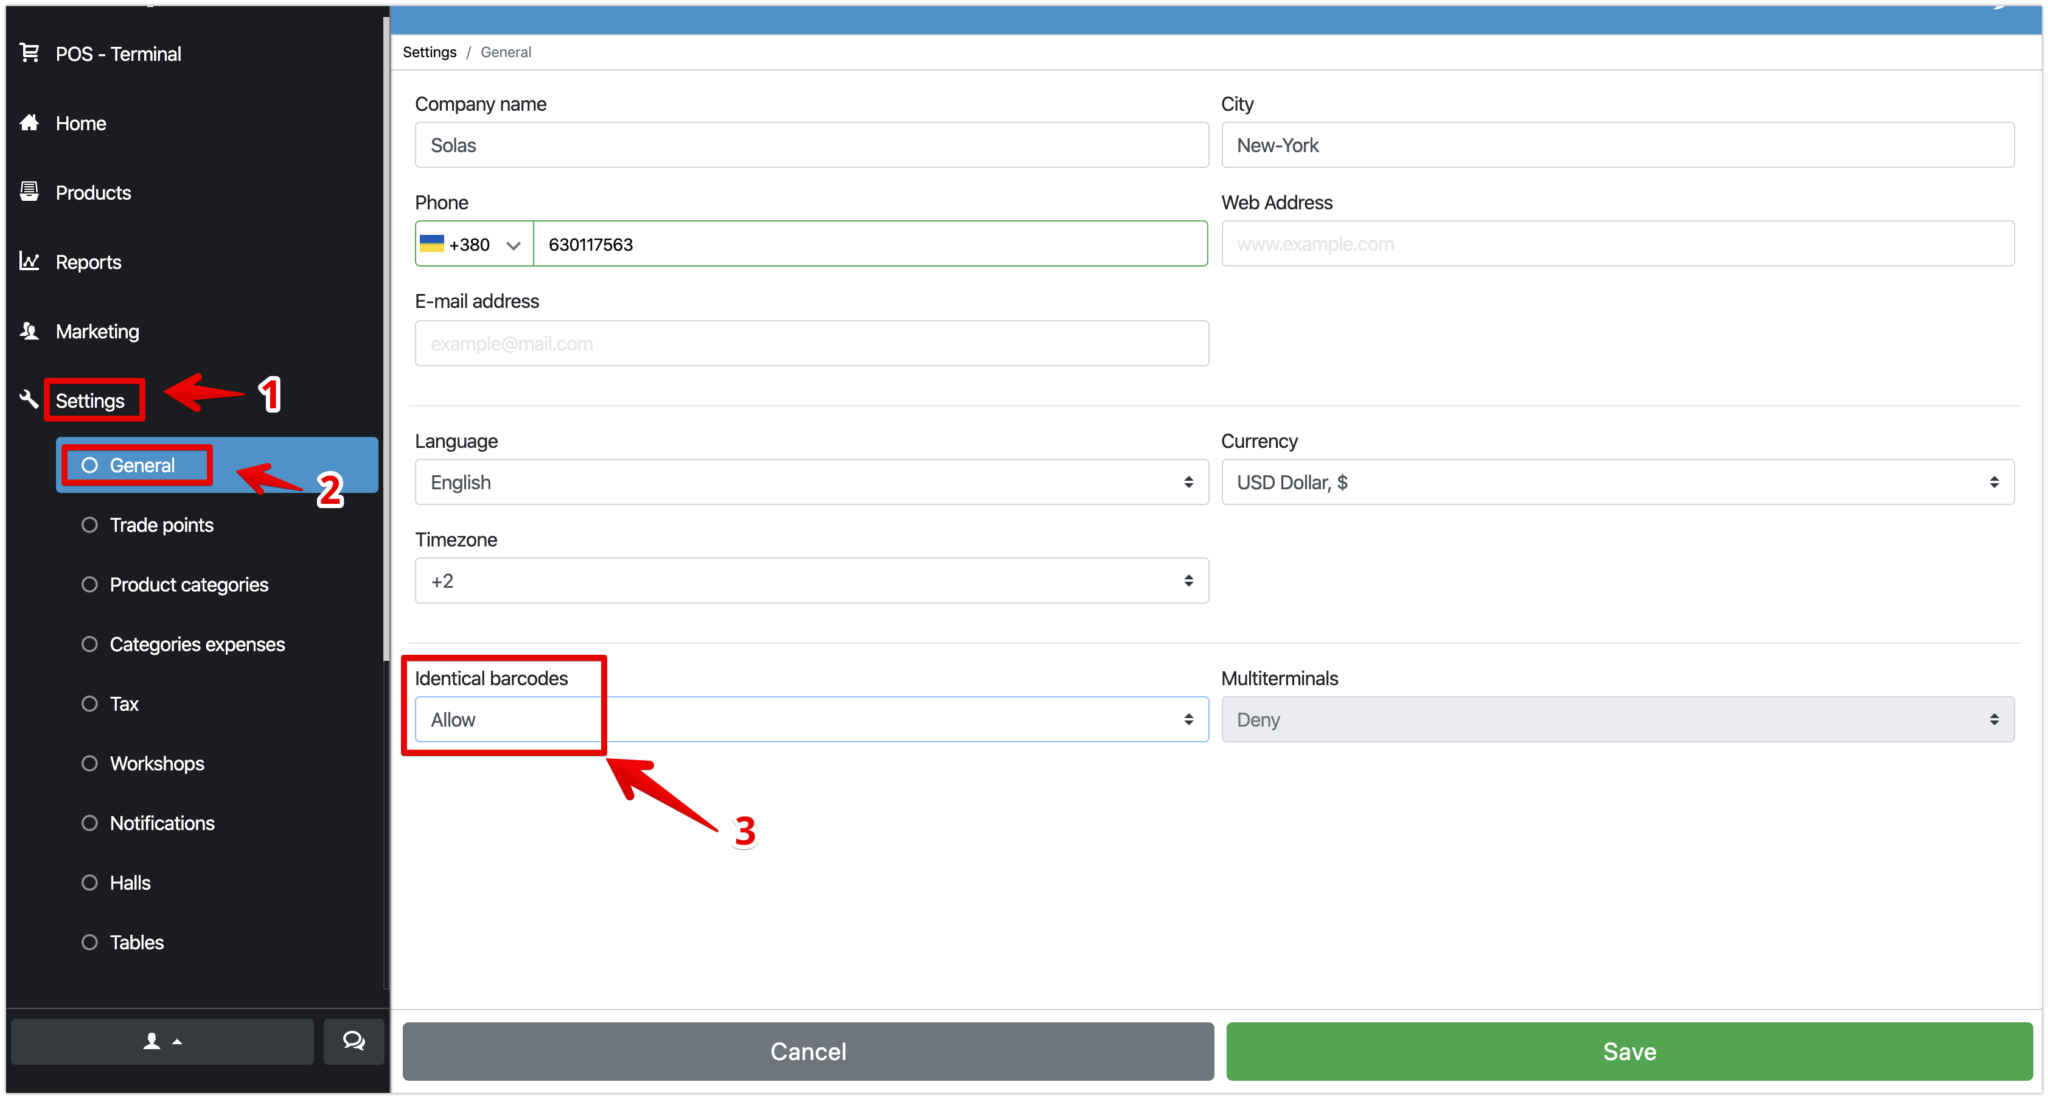
Task: Click the E-mail address input field
Action: [x=810, y=343]
